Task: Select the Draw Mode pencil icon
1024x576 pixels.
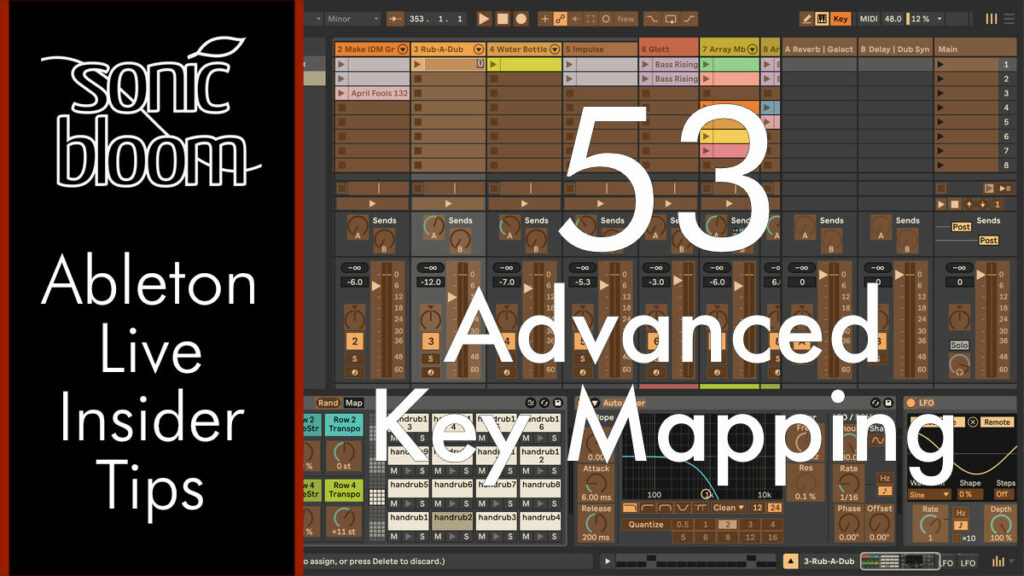Action: click(x=806, y=17)
